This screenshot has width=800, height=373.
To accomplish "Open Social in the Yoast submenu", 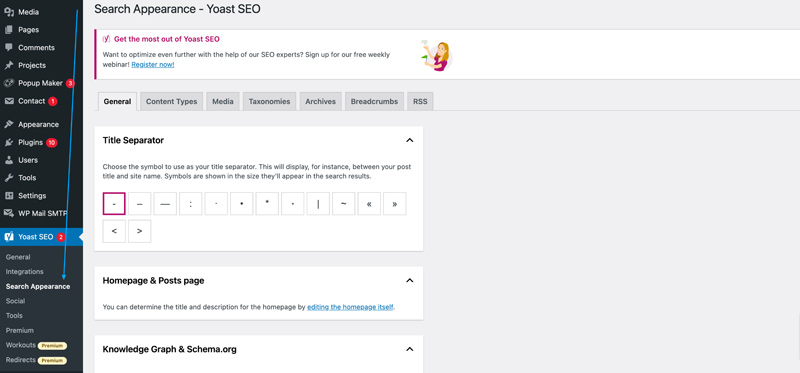I will tap(15, 301).
